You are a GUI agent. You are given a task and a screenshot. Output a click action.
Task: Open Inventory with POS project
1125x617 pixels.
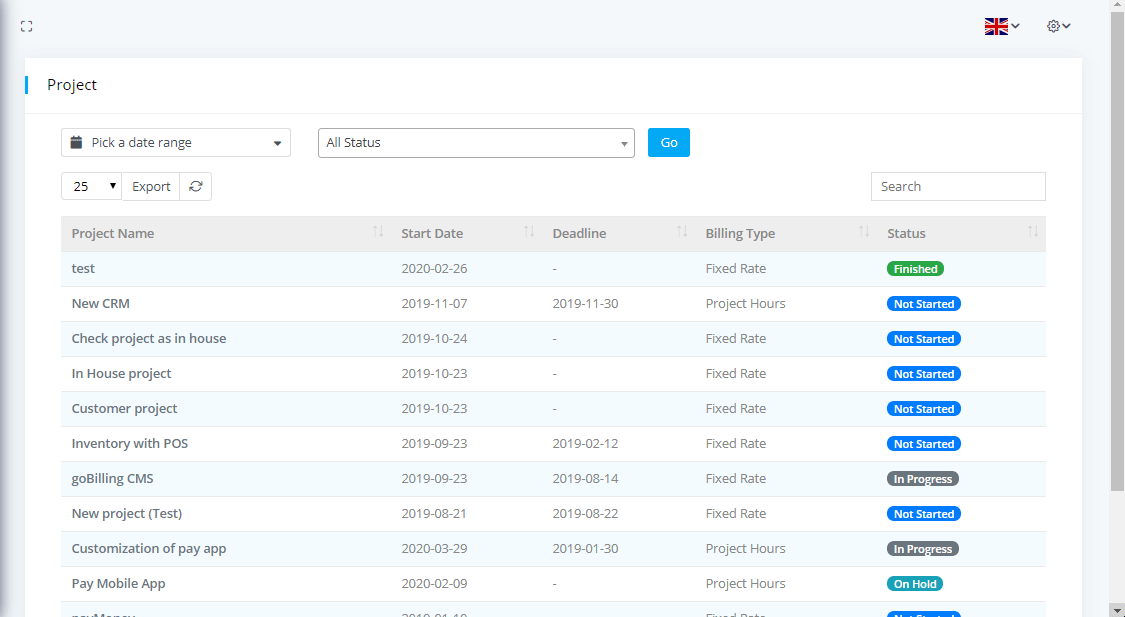pyautogui.click(x=130, y=444)
